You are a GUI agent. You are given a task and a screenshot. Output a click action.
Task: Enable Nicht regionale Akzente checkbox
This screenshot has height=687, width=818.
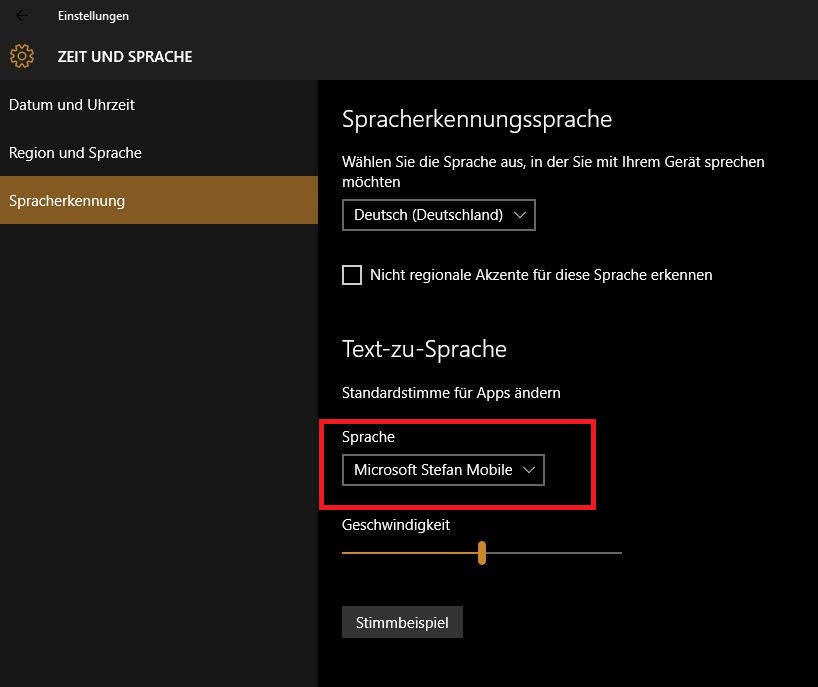pos(352,275)
